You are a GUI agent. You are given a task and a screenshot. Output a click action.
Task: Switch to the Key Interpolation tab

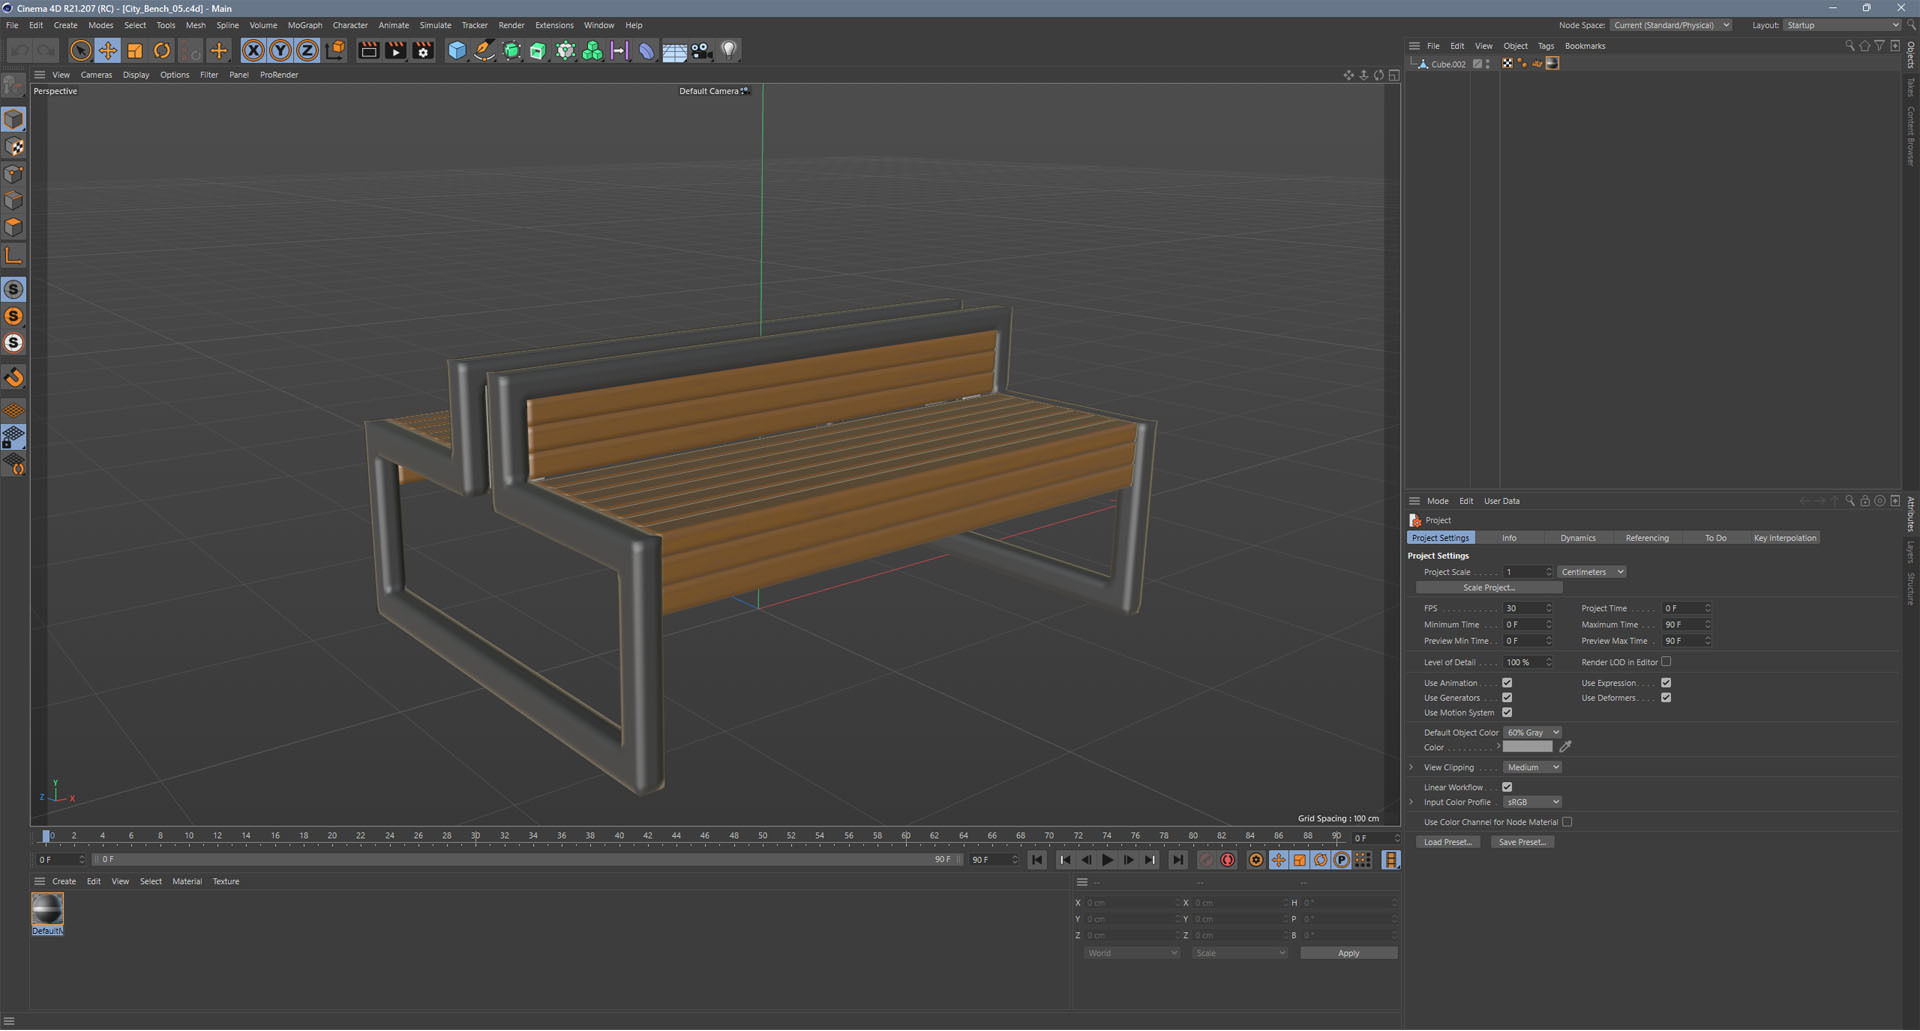click(x=1785, y=538)
